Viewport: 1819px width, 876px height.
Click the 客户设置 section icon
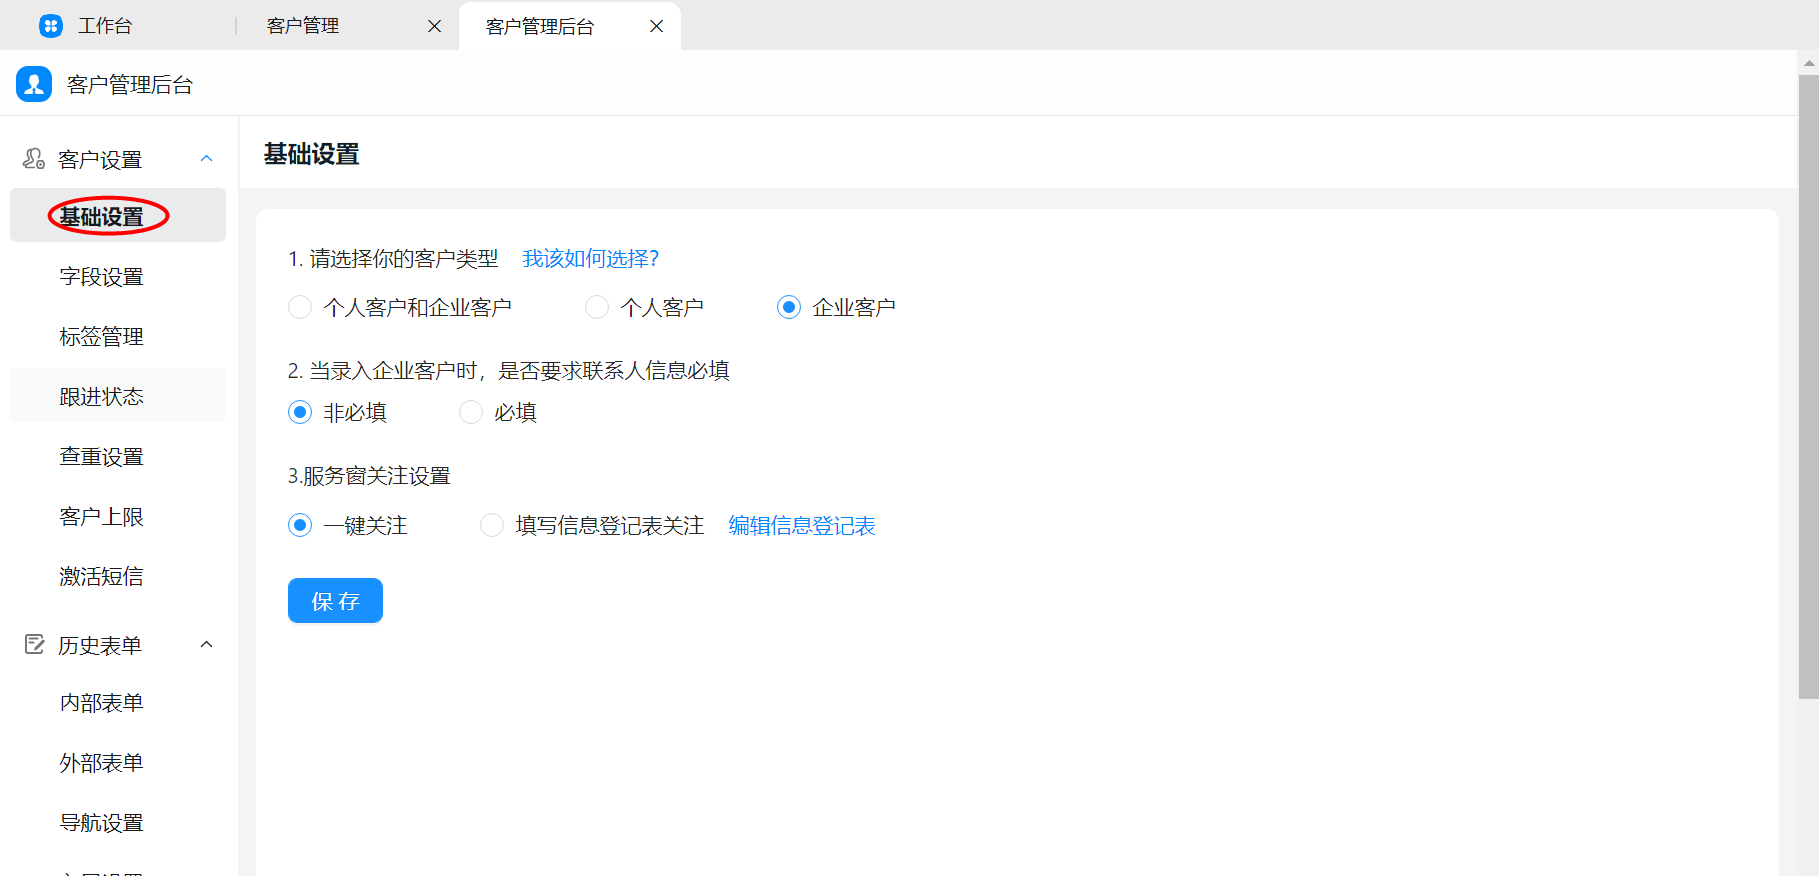point(34,159)
